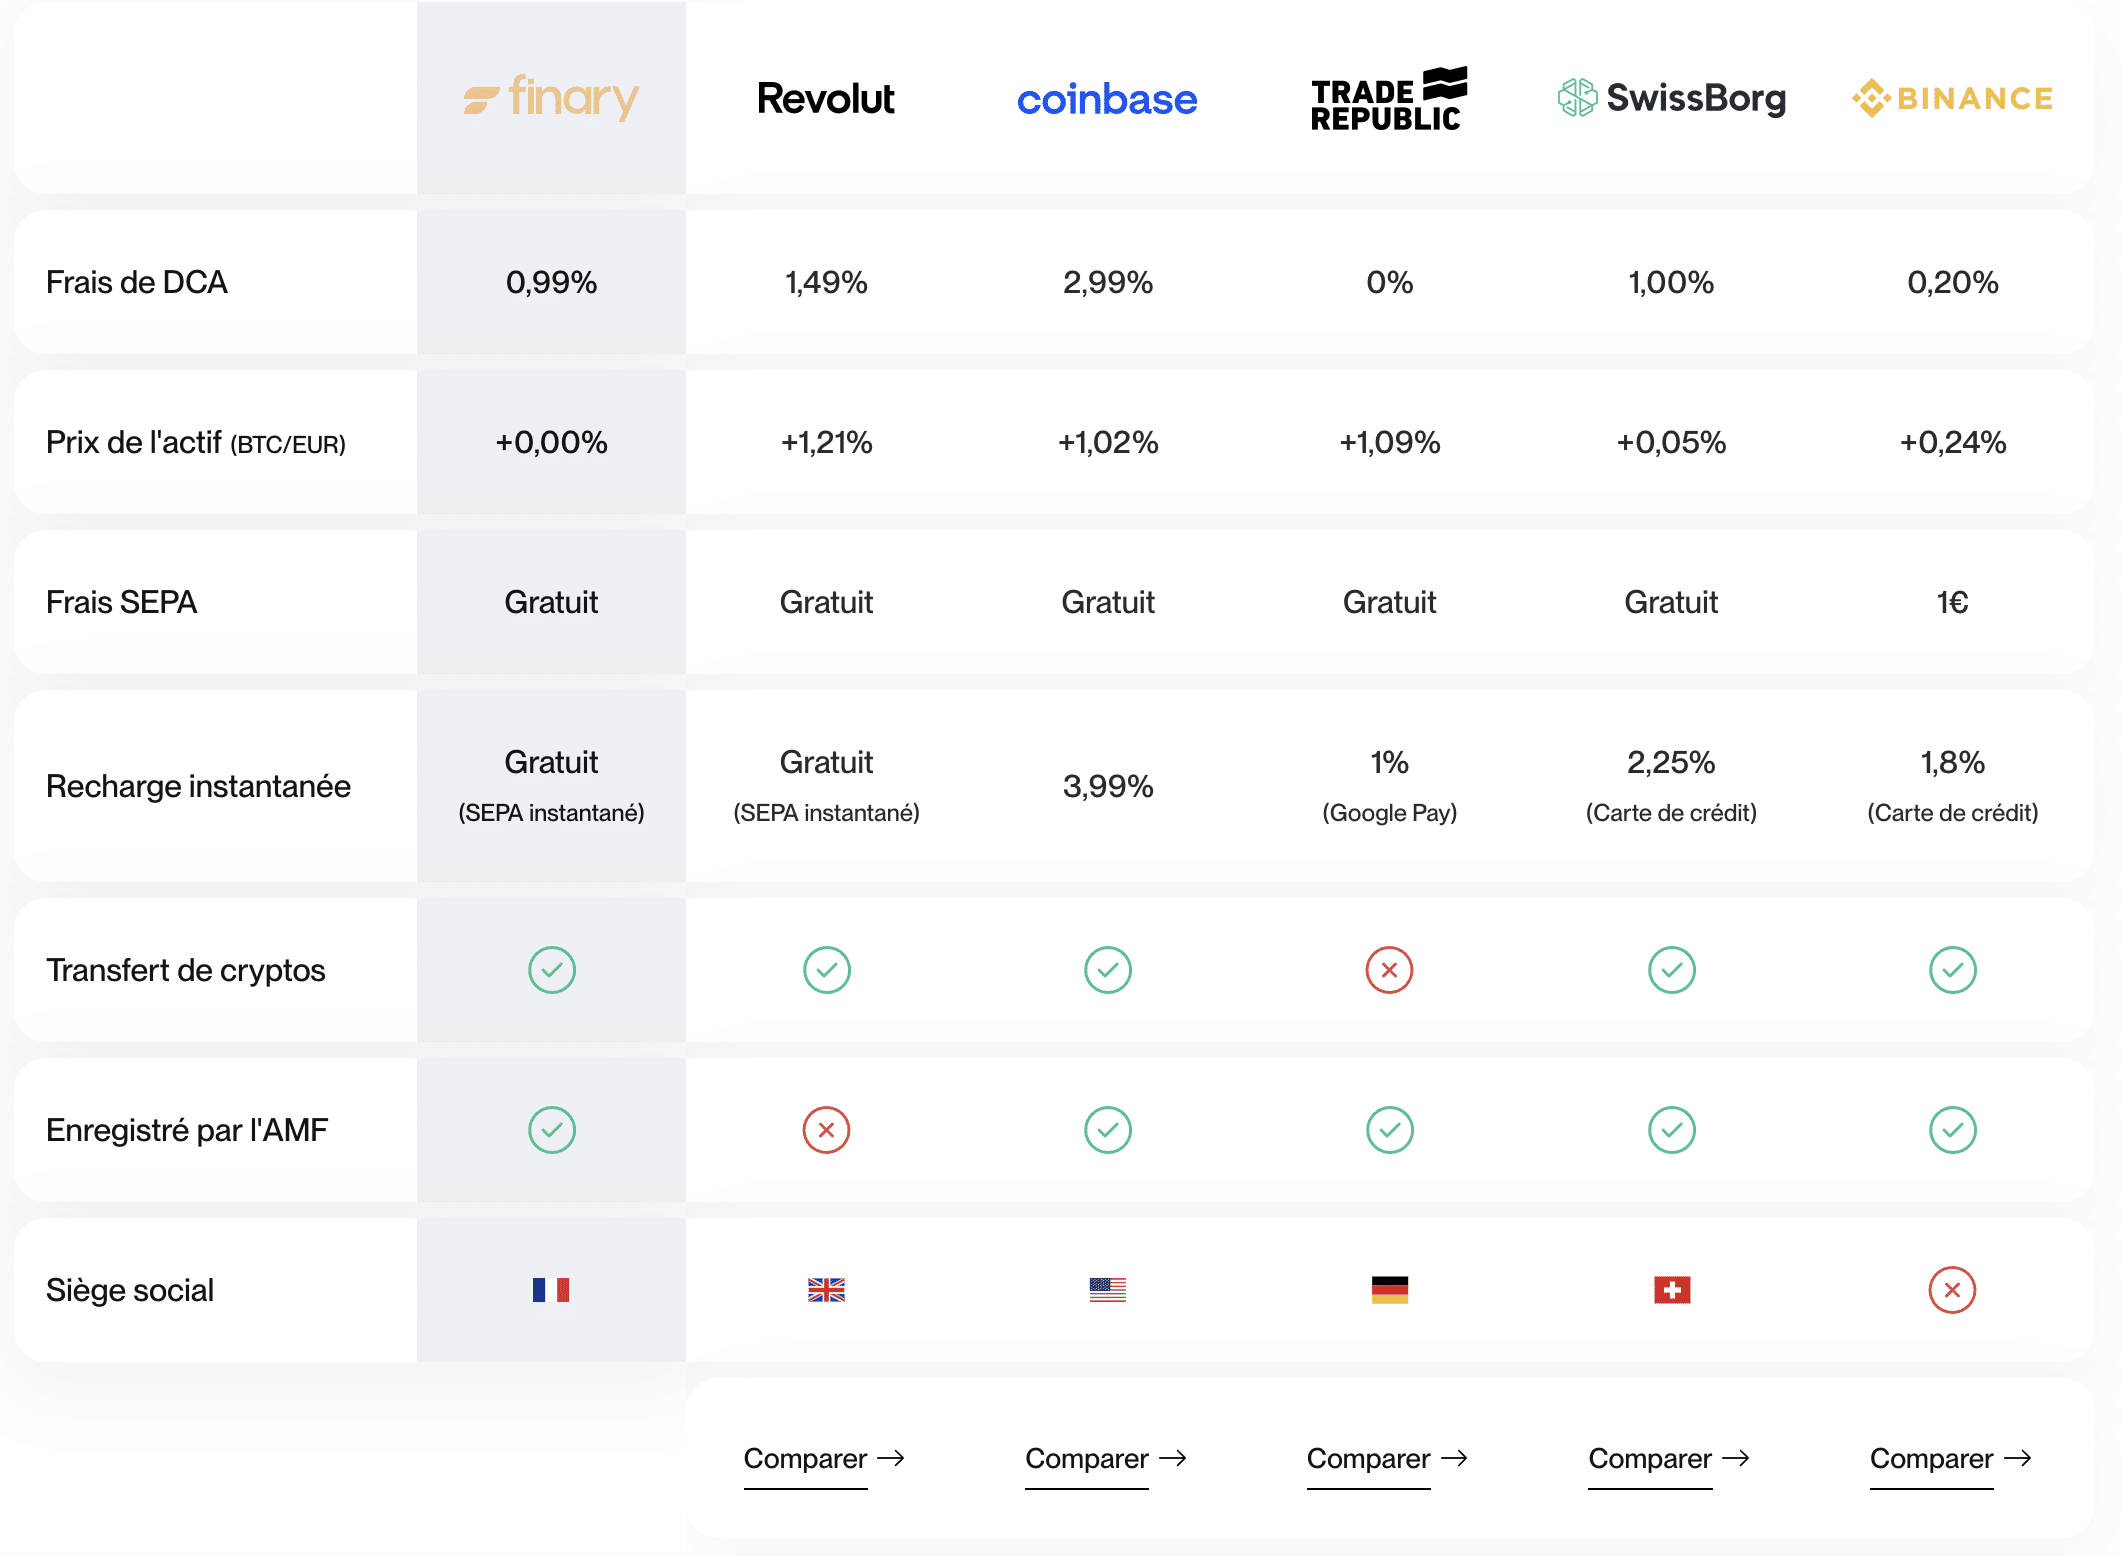This screenshot has height=1556, width=2122.
Task: Click Trade Republic's red cross for Transfert de cryptos
Action: click(1390, 970)
